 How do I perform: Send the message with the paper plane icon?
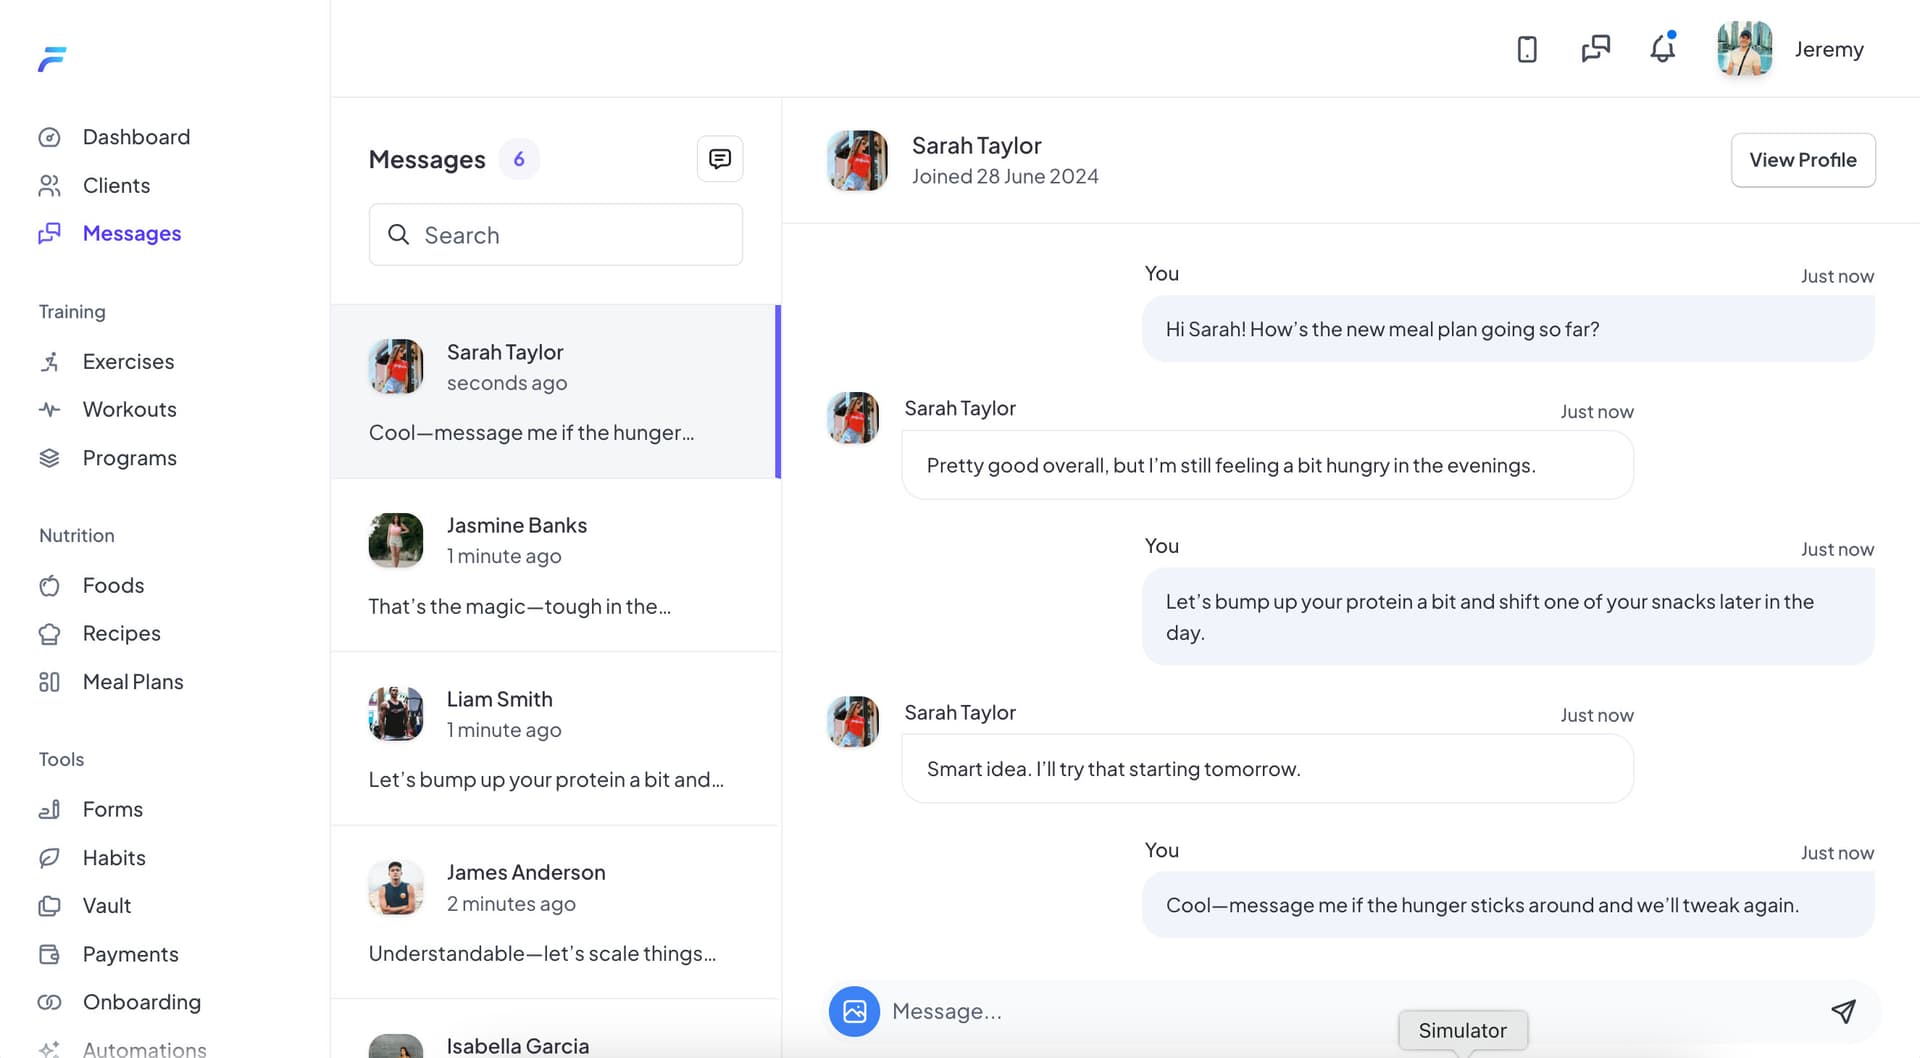pyautogui.click(x=1844, y=1011)
